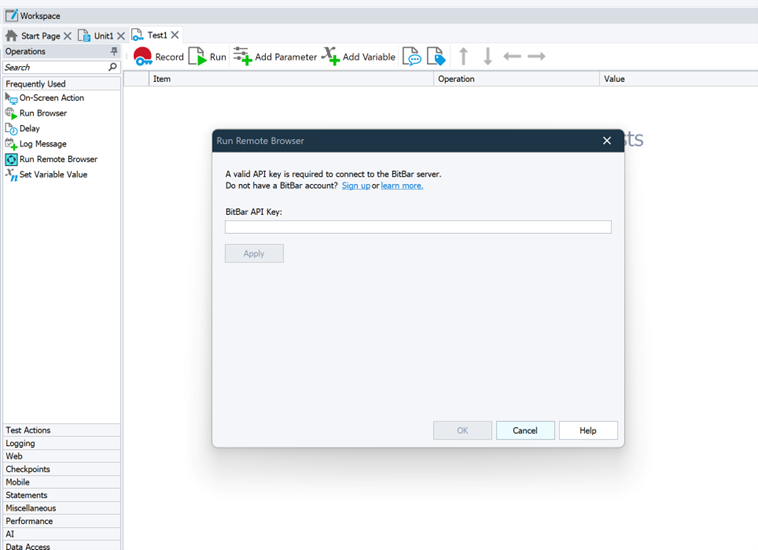Click OK in Run Remote Browser dialog
This screenshot has width=758, height=550.
click(463, 431)
